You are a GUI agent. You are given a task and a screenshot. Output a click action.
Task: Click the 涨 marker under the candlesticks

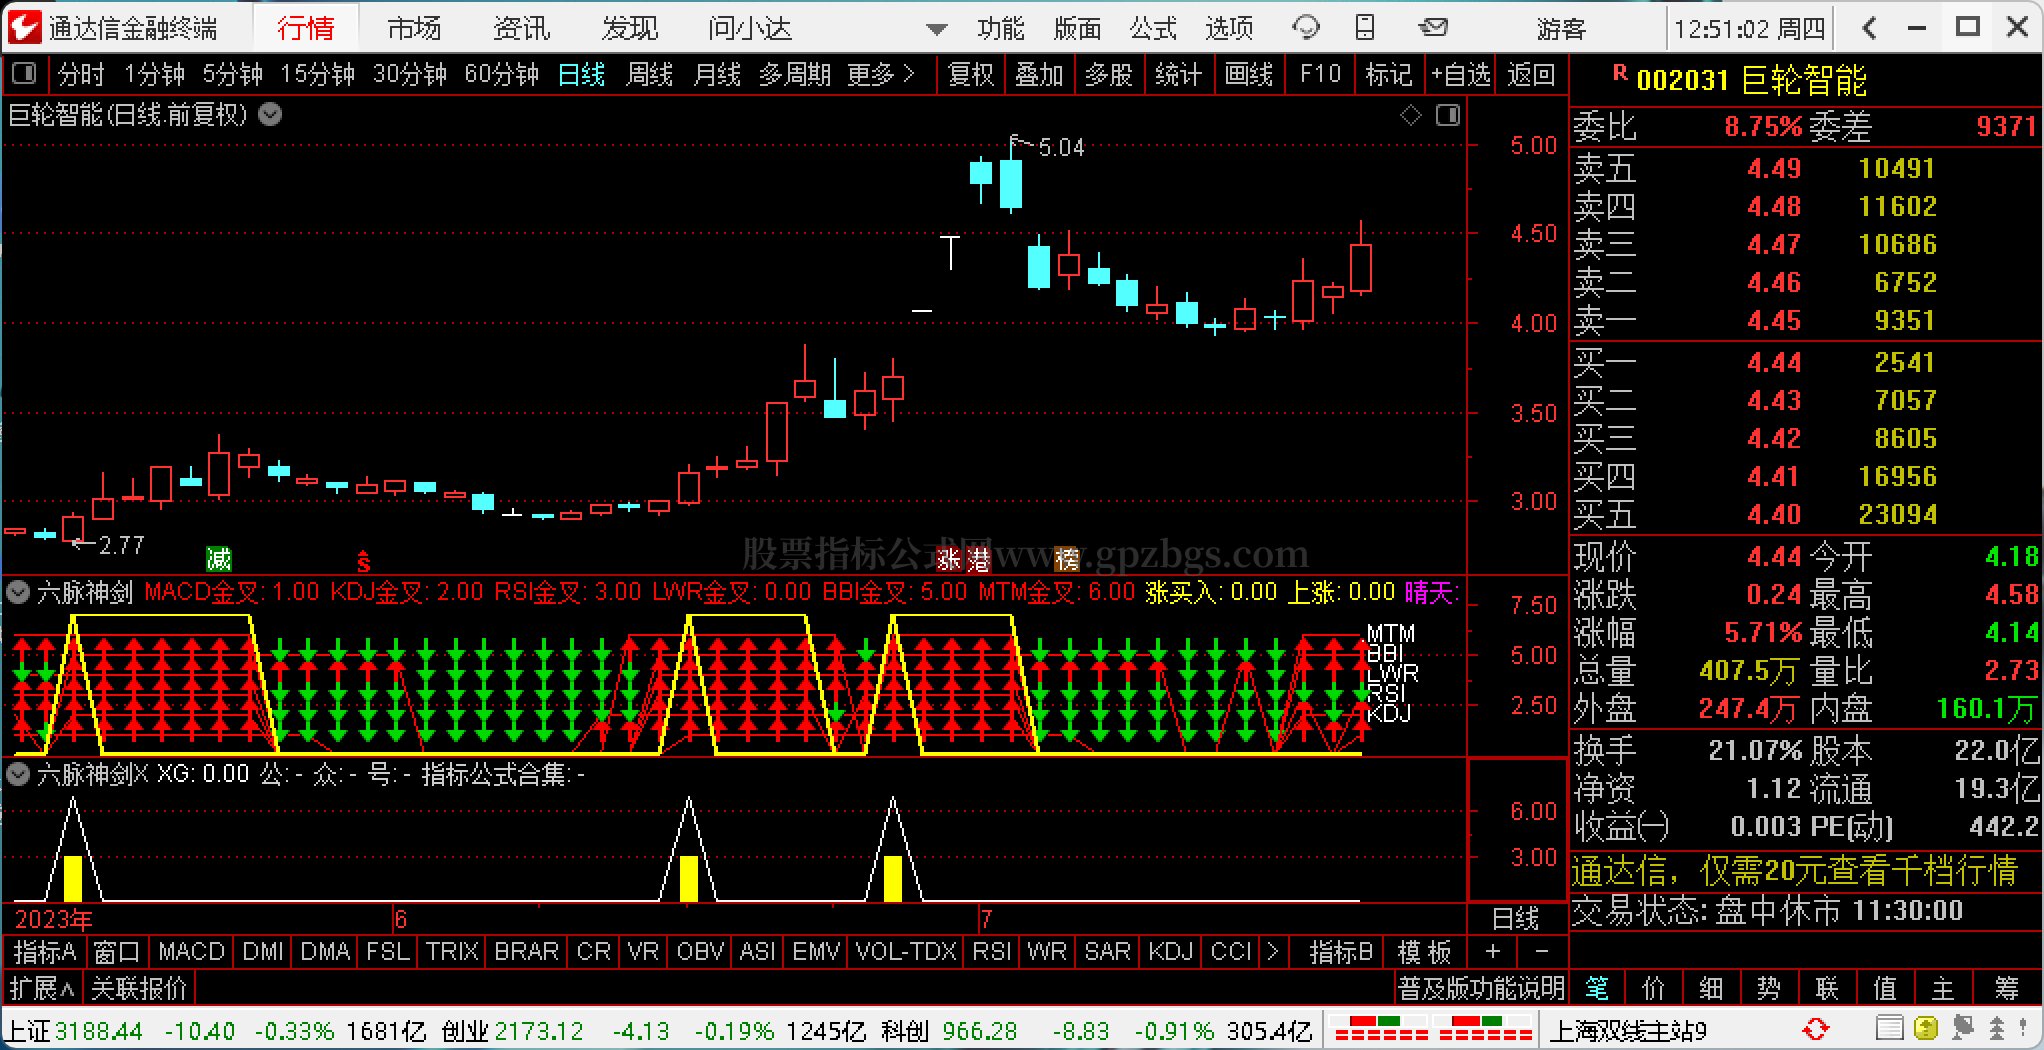948,558
